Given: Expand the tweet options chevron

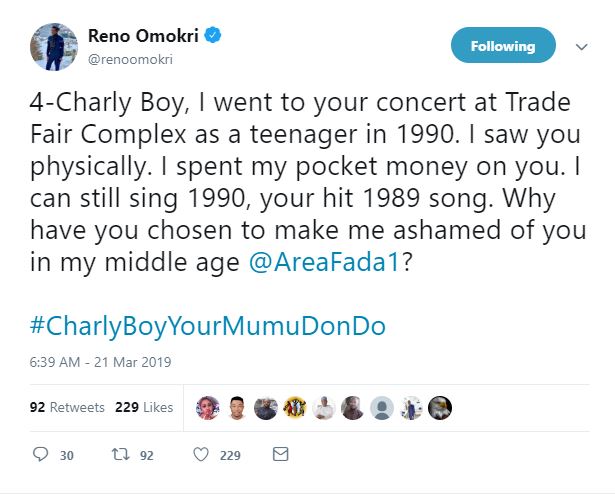Looking at the screenshot, I should click(x=581, y=47).
